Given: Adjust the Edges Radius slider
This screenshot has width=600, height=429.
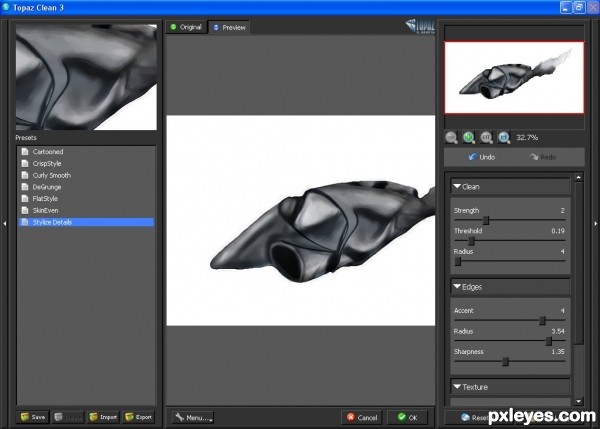Looking at the screenshot, I should [549, 341].
